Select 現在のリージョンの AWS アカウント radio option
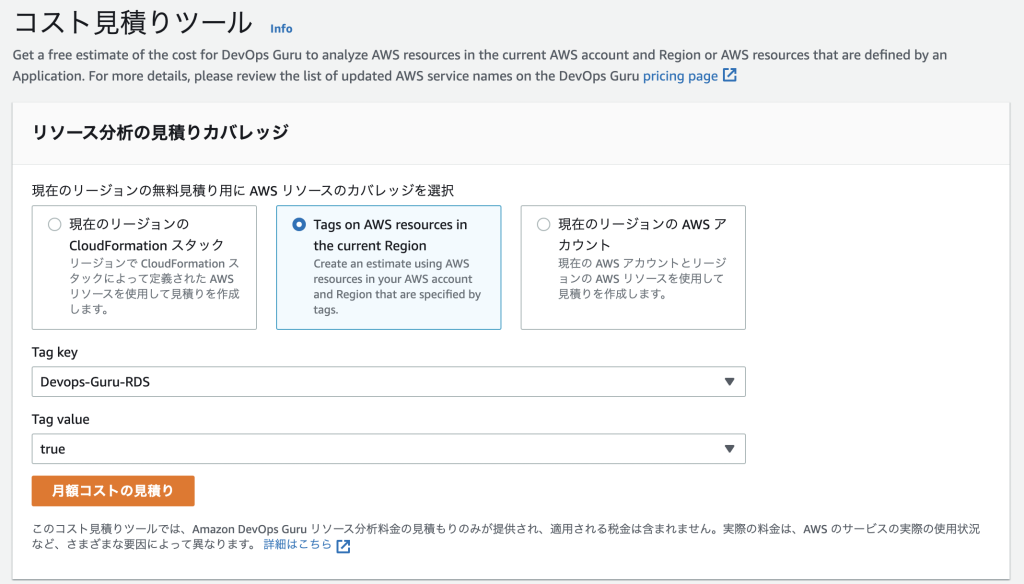The width and height of the screenshot is (1024, 584). (x=543, y=225)
